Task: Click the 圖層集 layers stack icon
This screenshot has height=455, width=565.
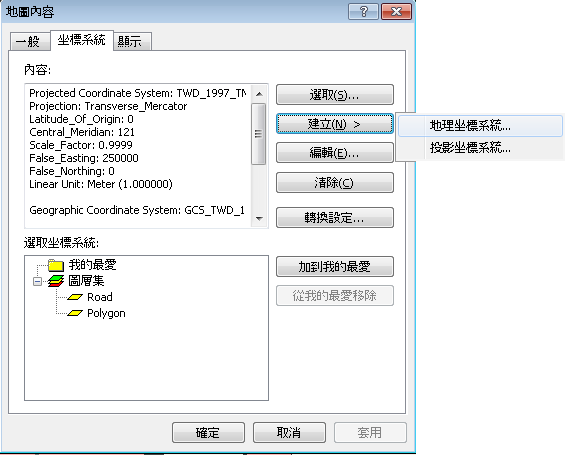Action: (56, 281)
